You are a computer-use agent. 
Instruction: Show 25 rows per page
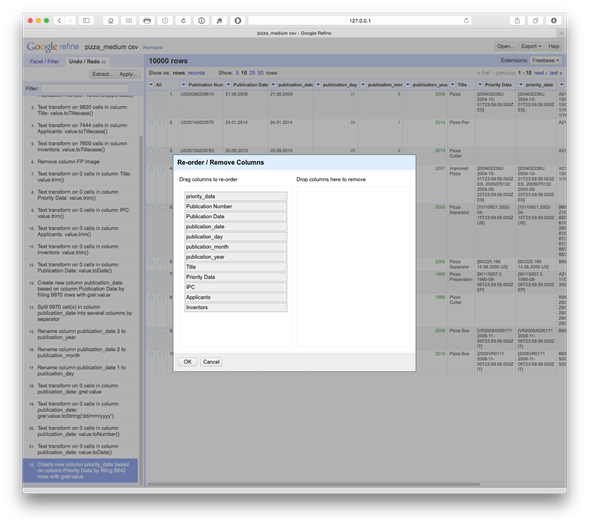click(x=252, y=73)
